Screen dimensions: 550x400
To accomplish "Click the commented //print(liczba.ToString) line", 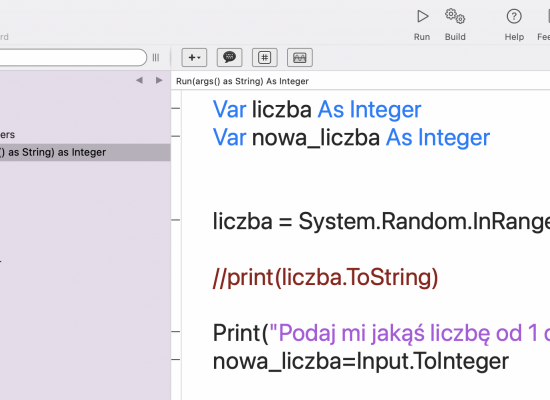I will tap(326, 278).
